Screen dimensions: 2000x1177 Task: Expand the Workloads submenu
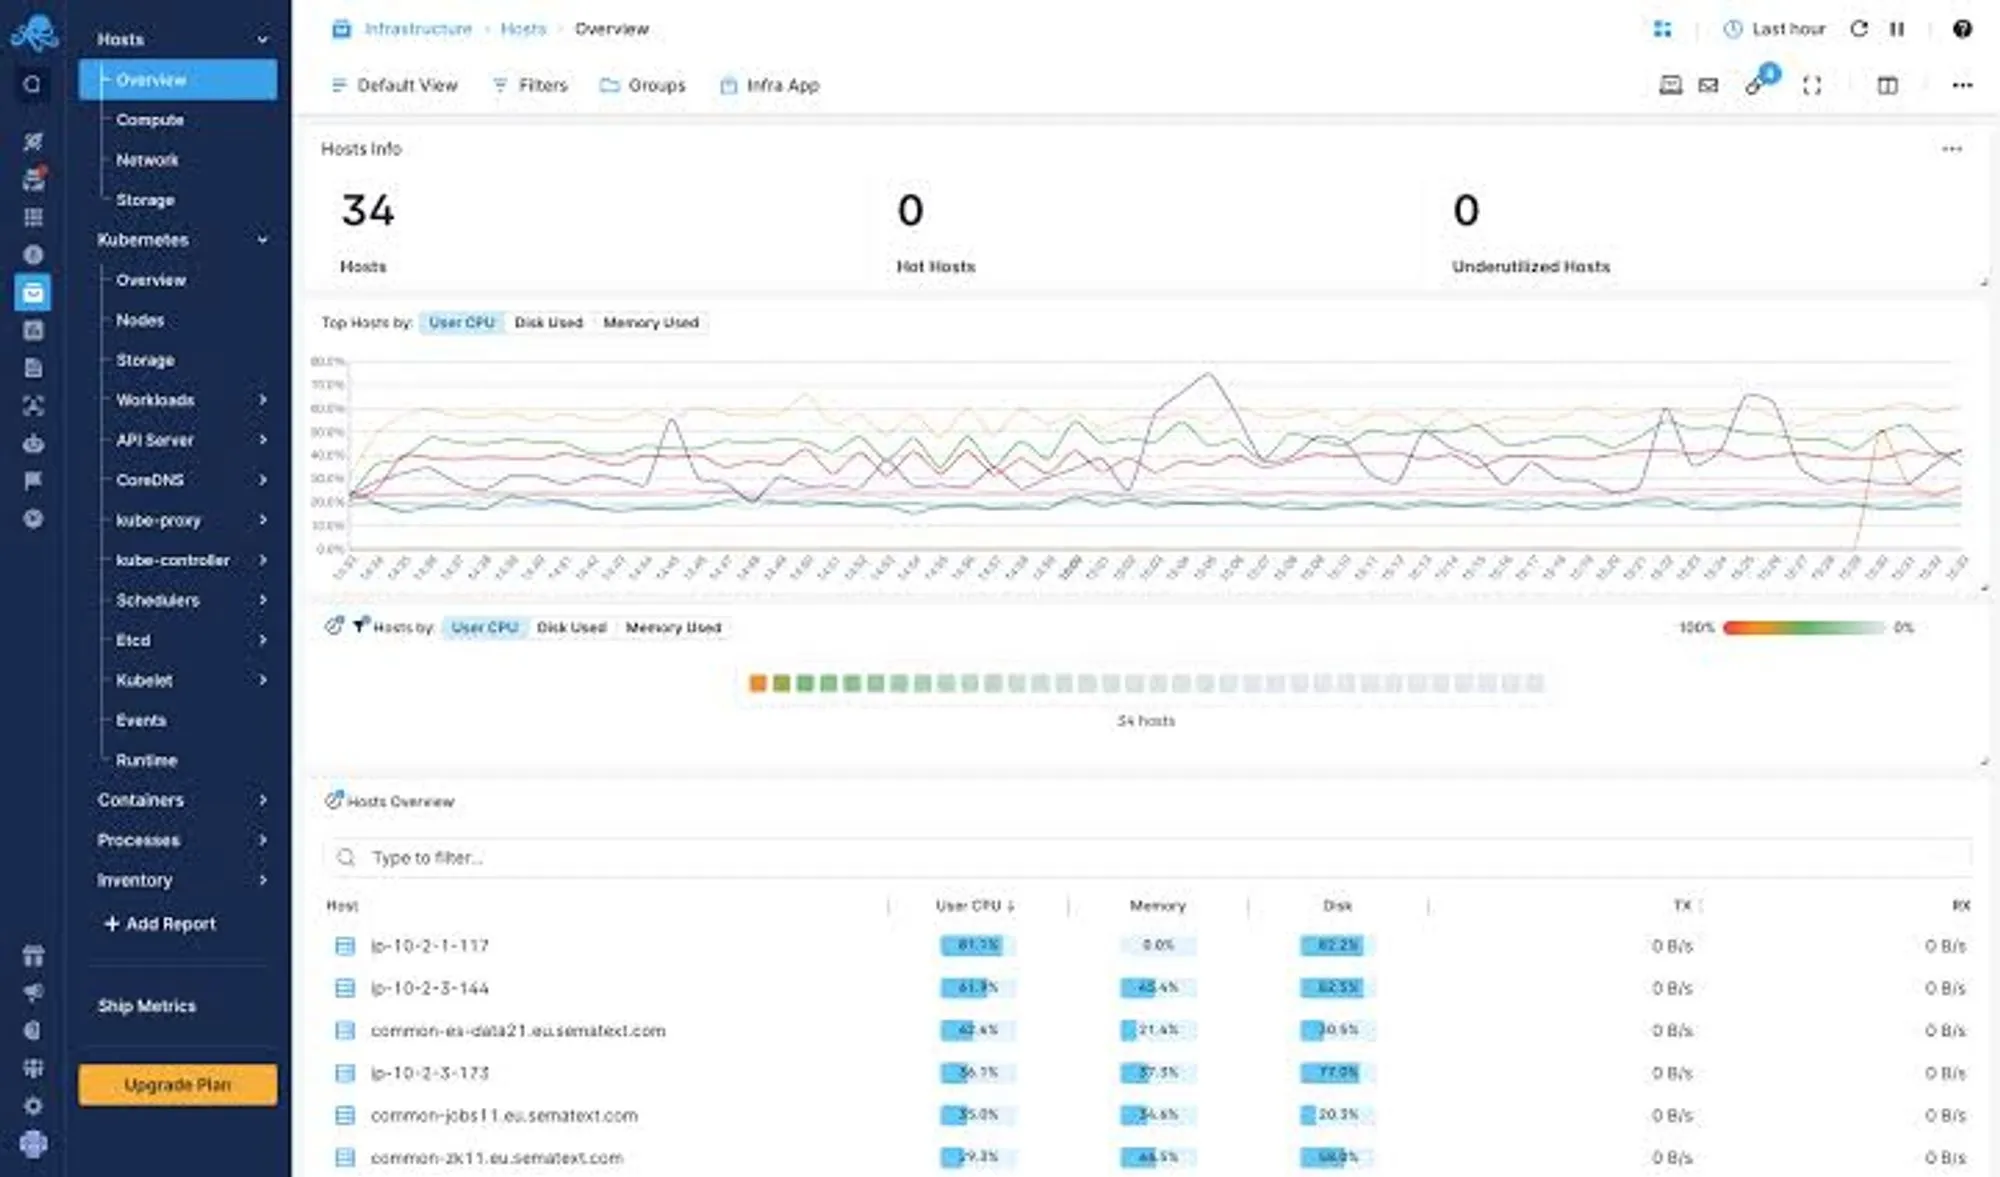tap(262, 400)
